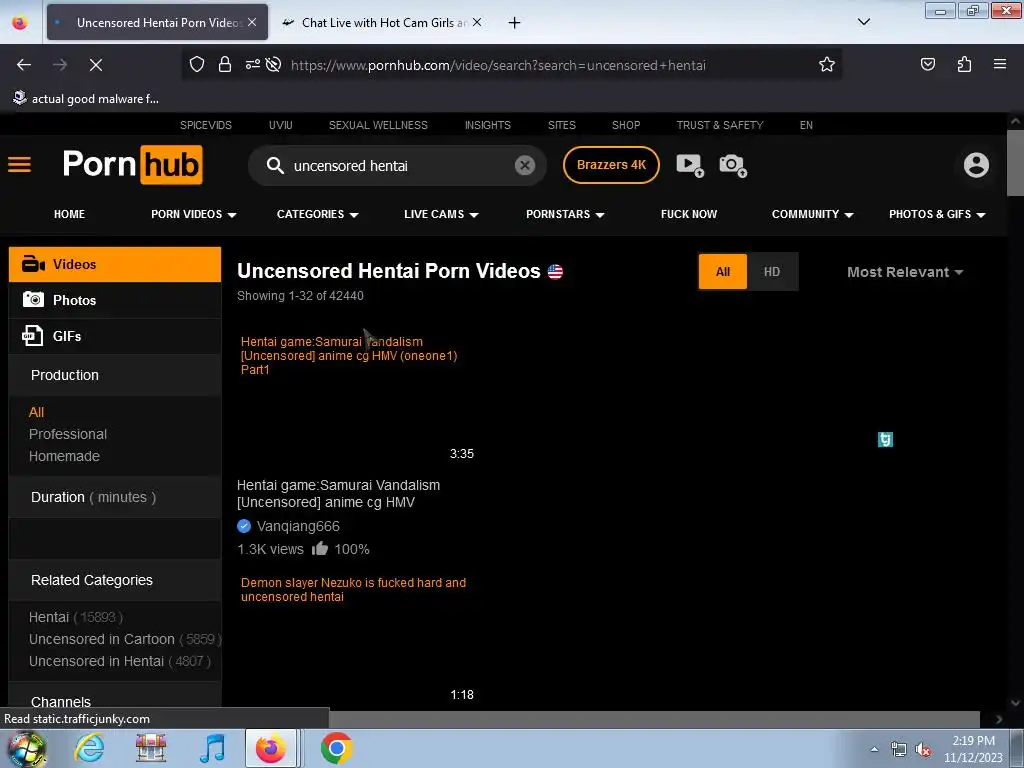The image size is (1024, 768).
Task: Open a new tab with the plus button
Action: pos(515,23)
